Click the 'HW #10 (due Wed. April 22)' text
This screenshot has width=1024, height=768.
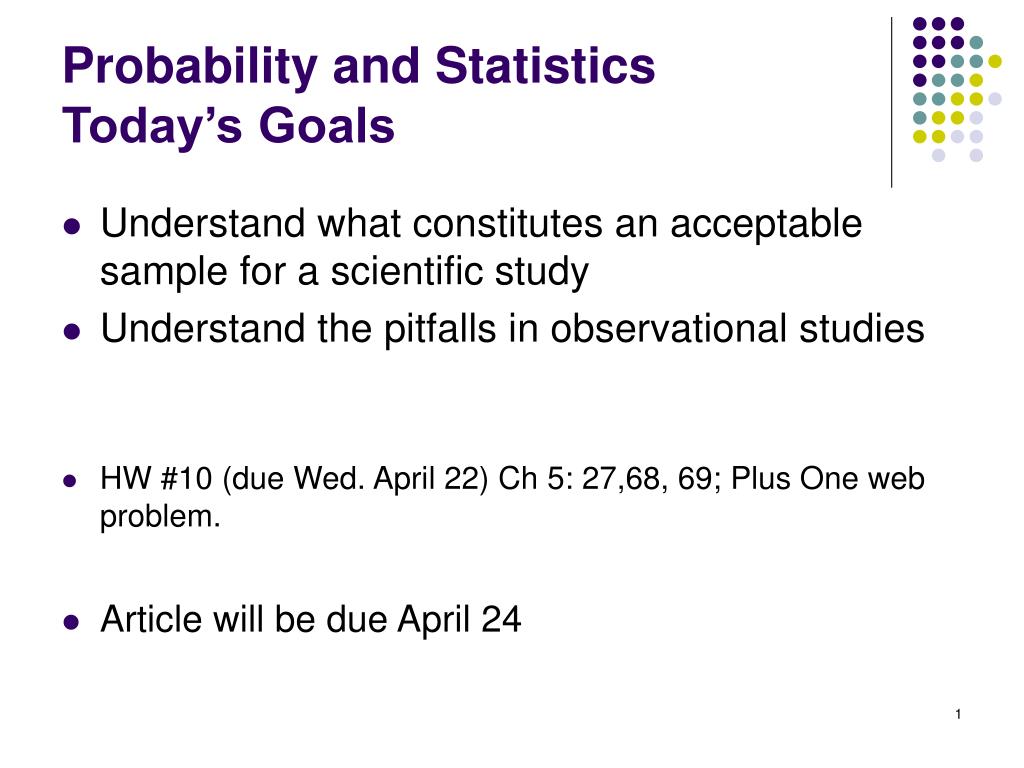(294, 479)
